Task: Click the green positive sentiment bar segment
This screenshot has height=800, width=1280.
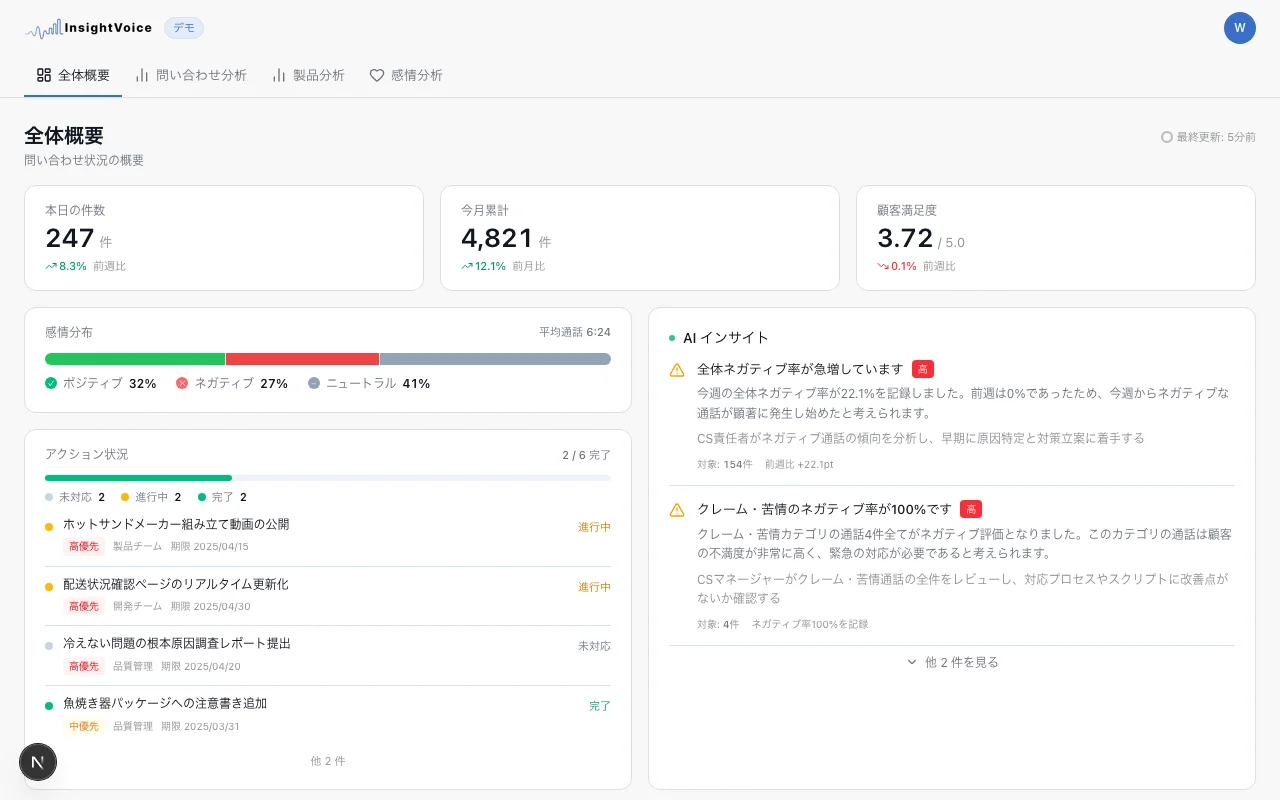Action: 135,359
